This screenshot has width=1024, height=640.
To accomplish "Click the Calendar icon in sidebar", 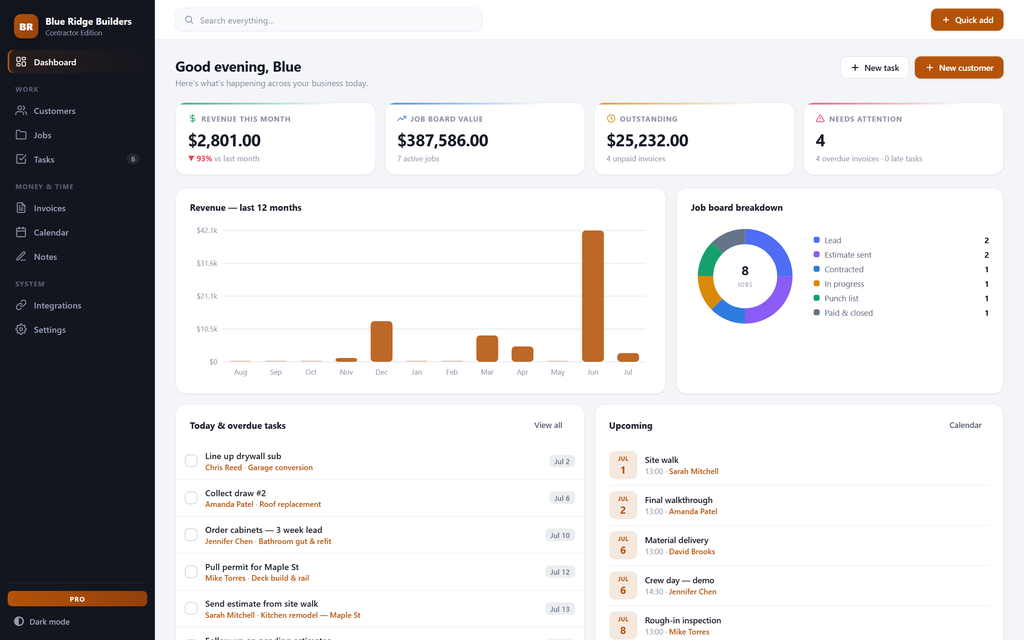I will [21, 232].
